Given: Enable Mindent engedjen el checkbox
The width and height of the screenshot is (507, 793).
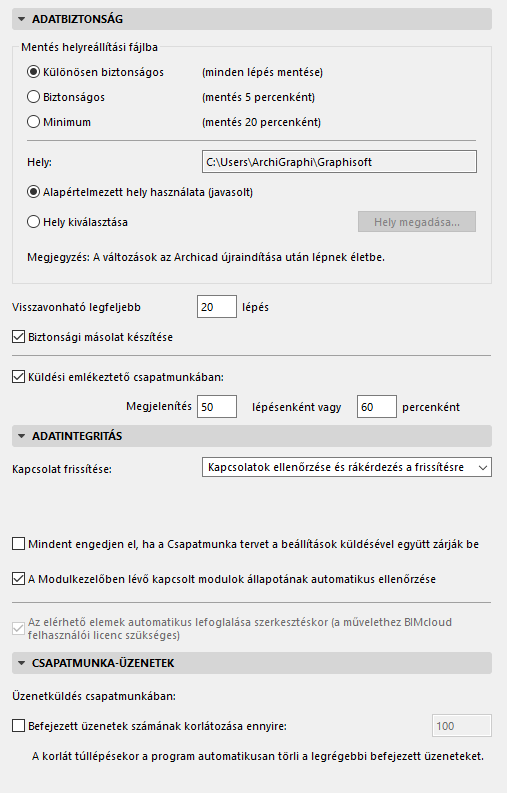Looking at the screenshot, I should [x=18, y=544].
